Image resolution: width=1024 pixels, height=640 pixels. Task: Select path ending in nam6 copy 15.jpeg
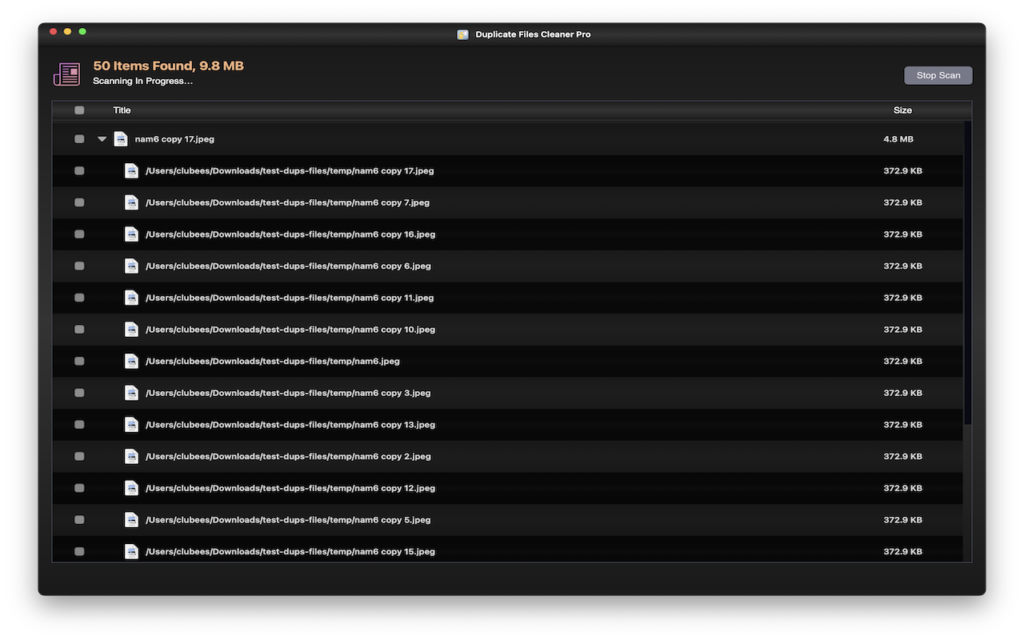tap(290, 551)
